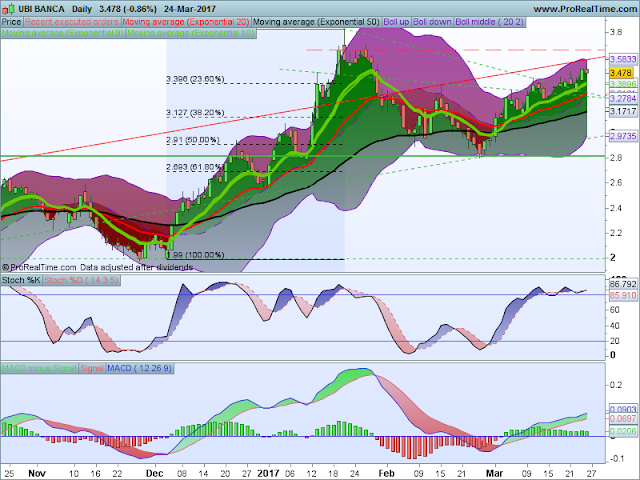Click the Feb label on time axis
640x480 pixels.
pyautogui.click(x=386, y=473)
